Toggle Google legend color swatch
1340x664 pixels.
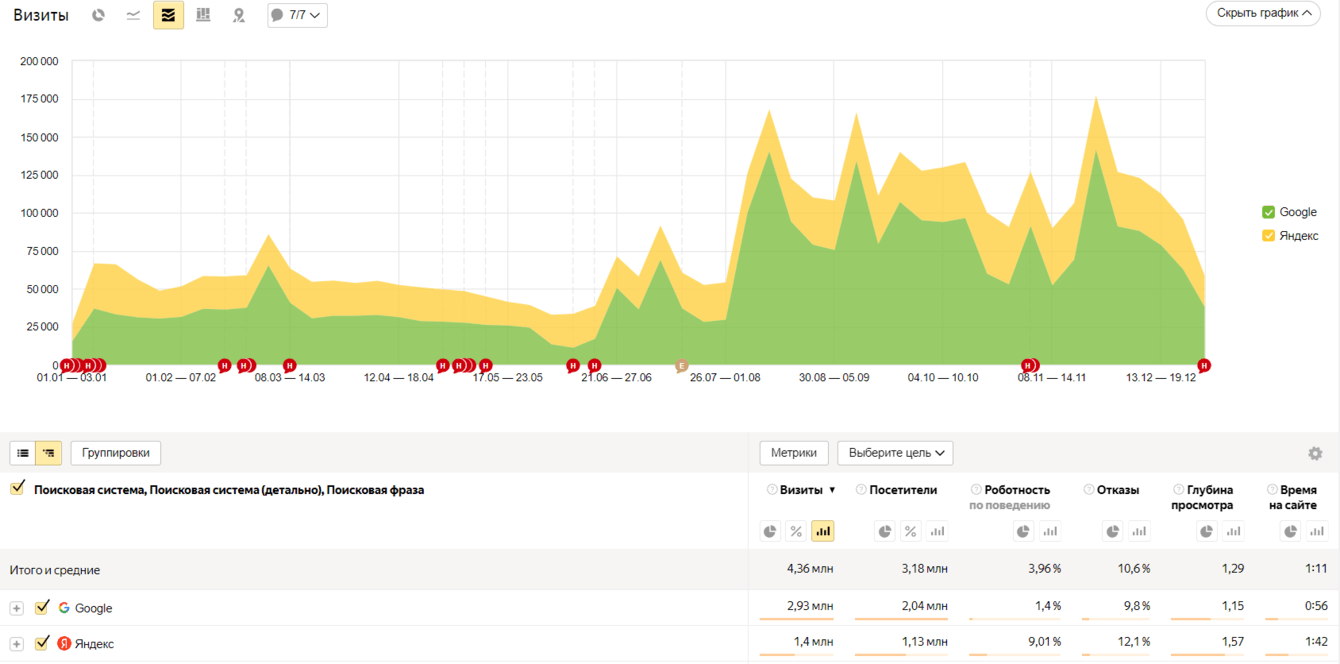click(1268, 212)
